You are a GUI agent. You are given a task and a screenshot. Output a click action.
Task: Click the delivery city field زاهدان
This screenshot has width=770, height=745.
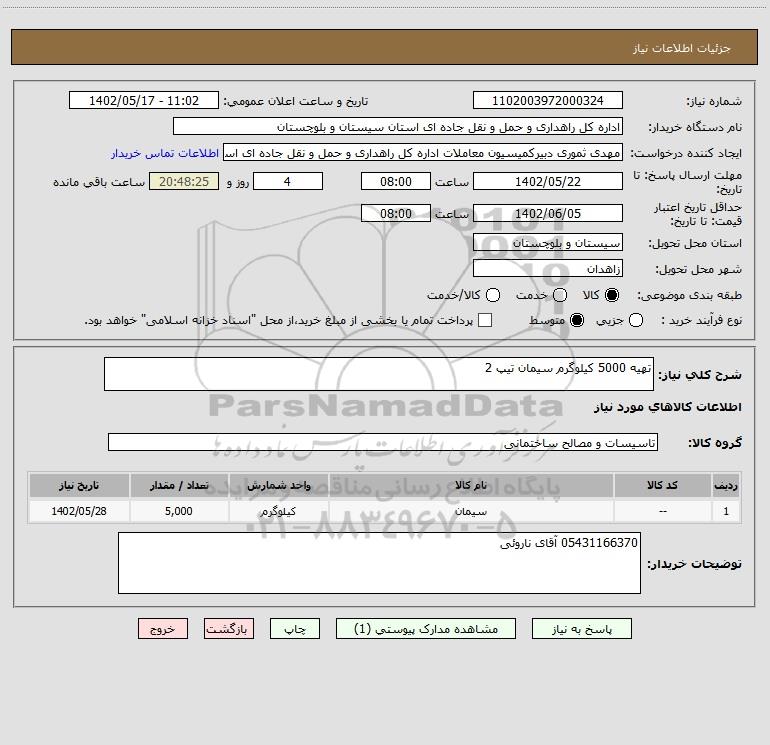click(548, 269)
